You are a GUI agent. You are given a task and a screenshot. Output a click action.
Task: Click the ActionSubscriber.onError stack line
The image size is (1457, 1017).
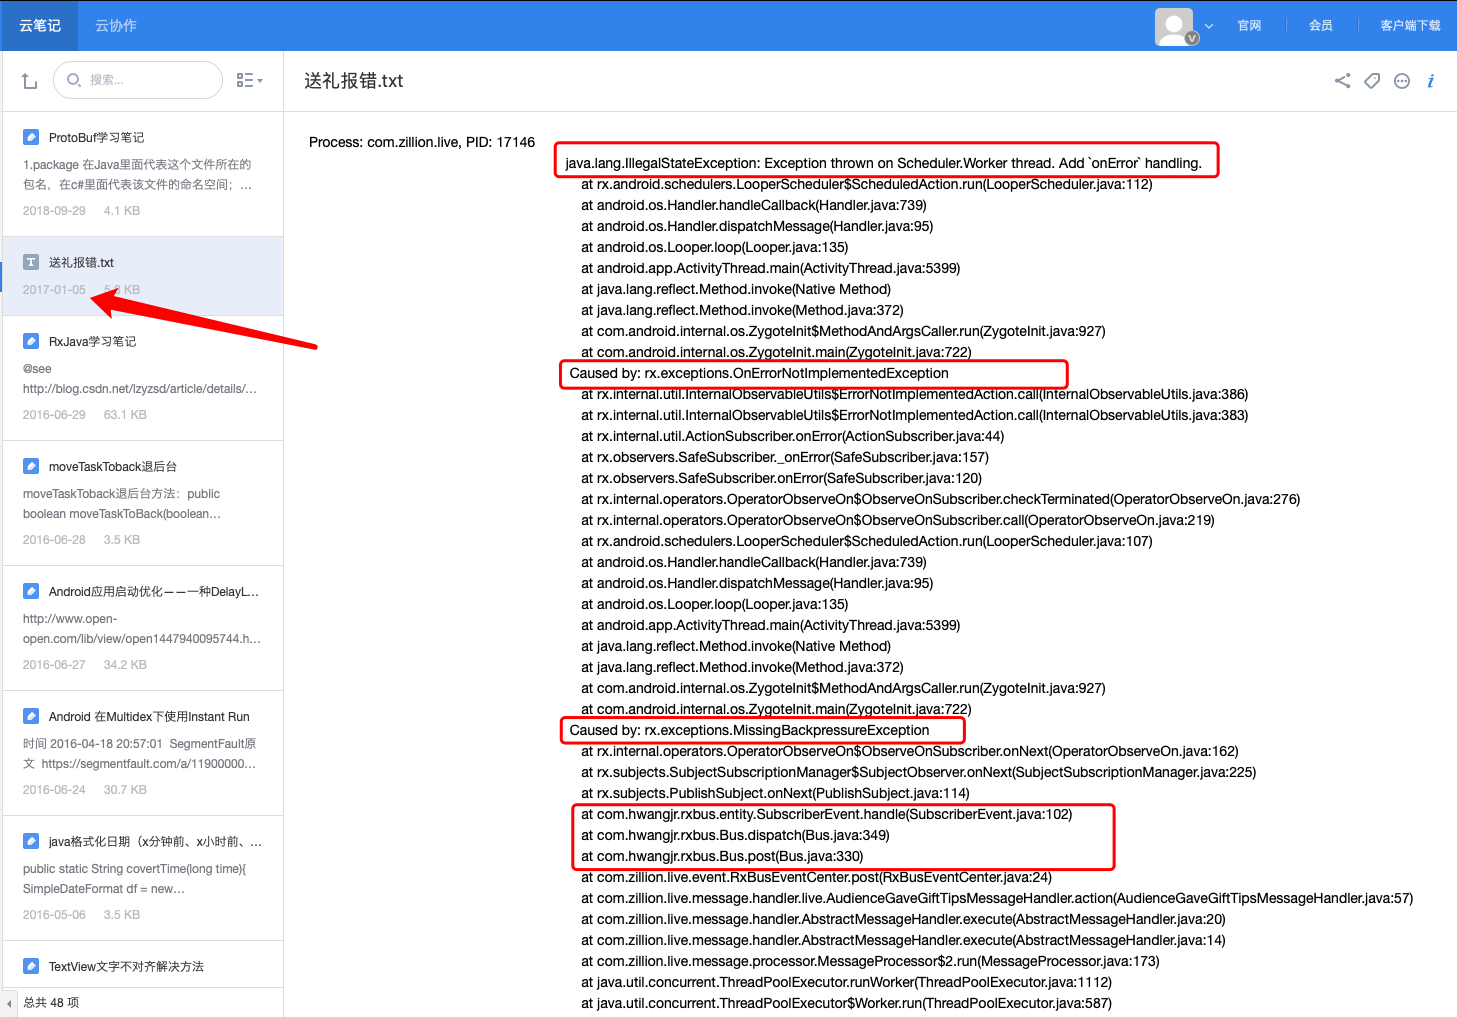point(793,436)
